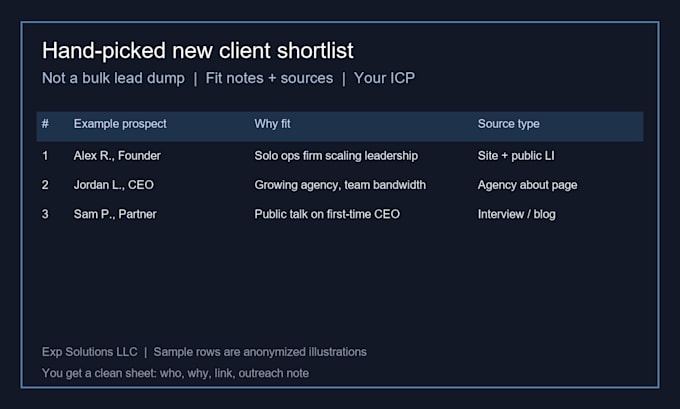This screenshot has height=409, width=680.
Task: Select 'Sam P., Partner' prospect cell
Action: pyautogui.click(x=115, y=214)
